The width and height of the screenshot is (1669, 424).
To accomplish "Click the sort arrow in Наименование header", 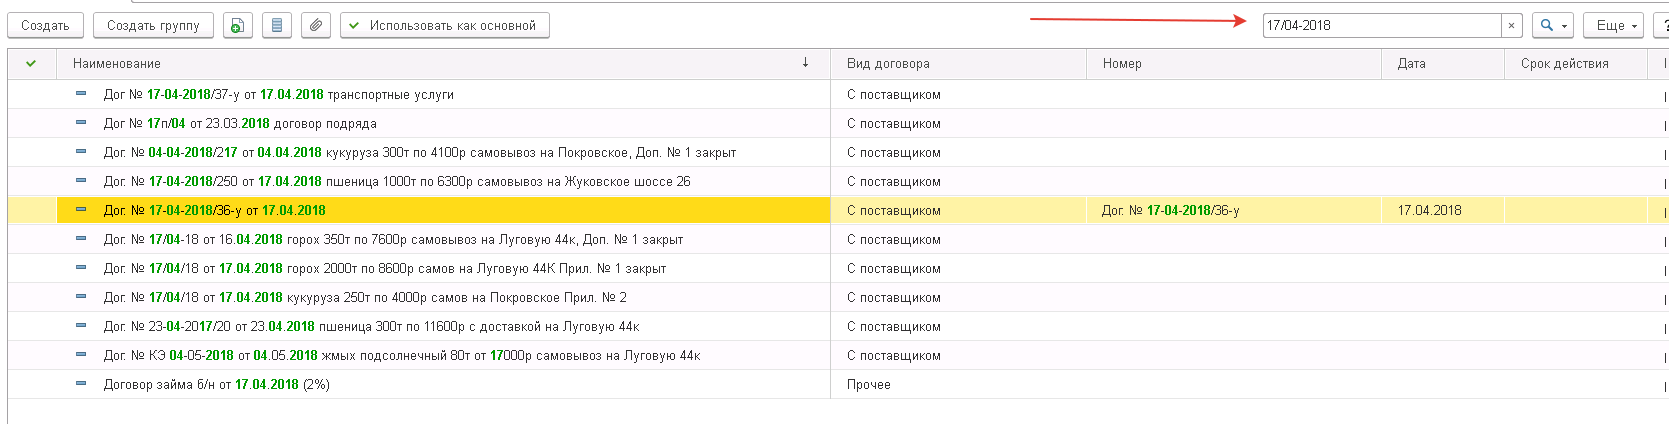I will click(805, 63).
